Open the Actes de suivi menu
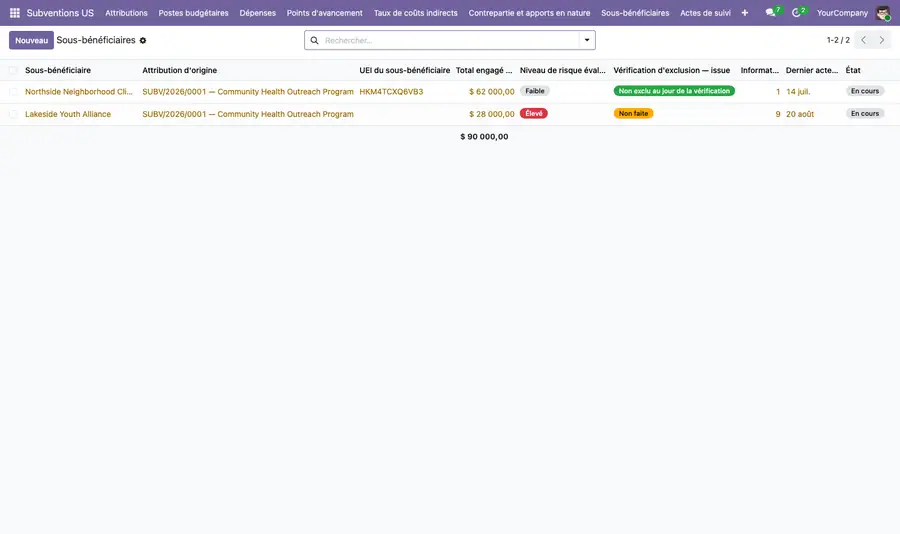 (x=705, y=13)
